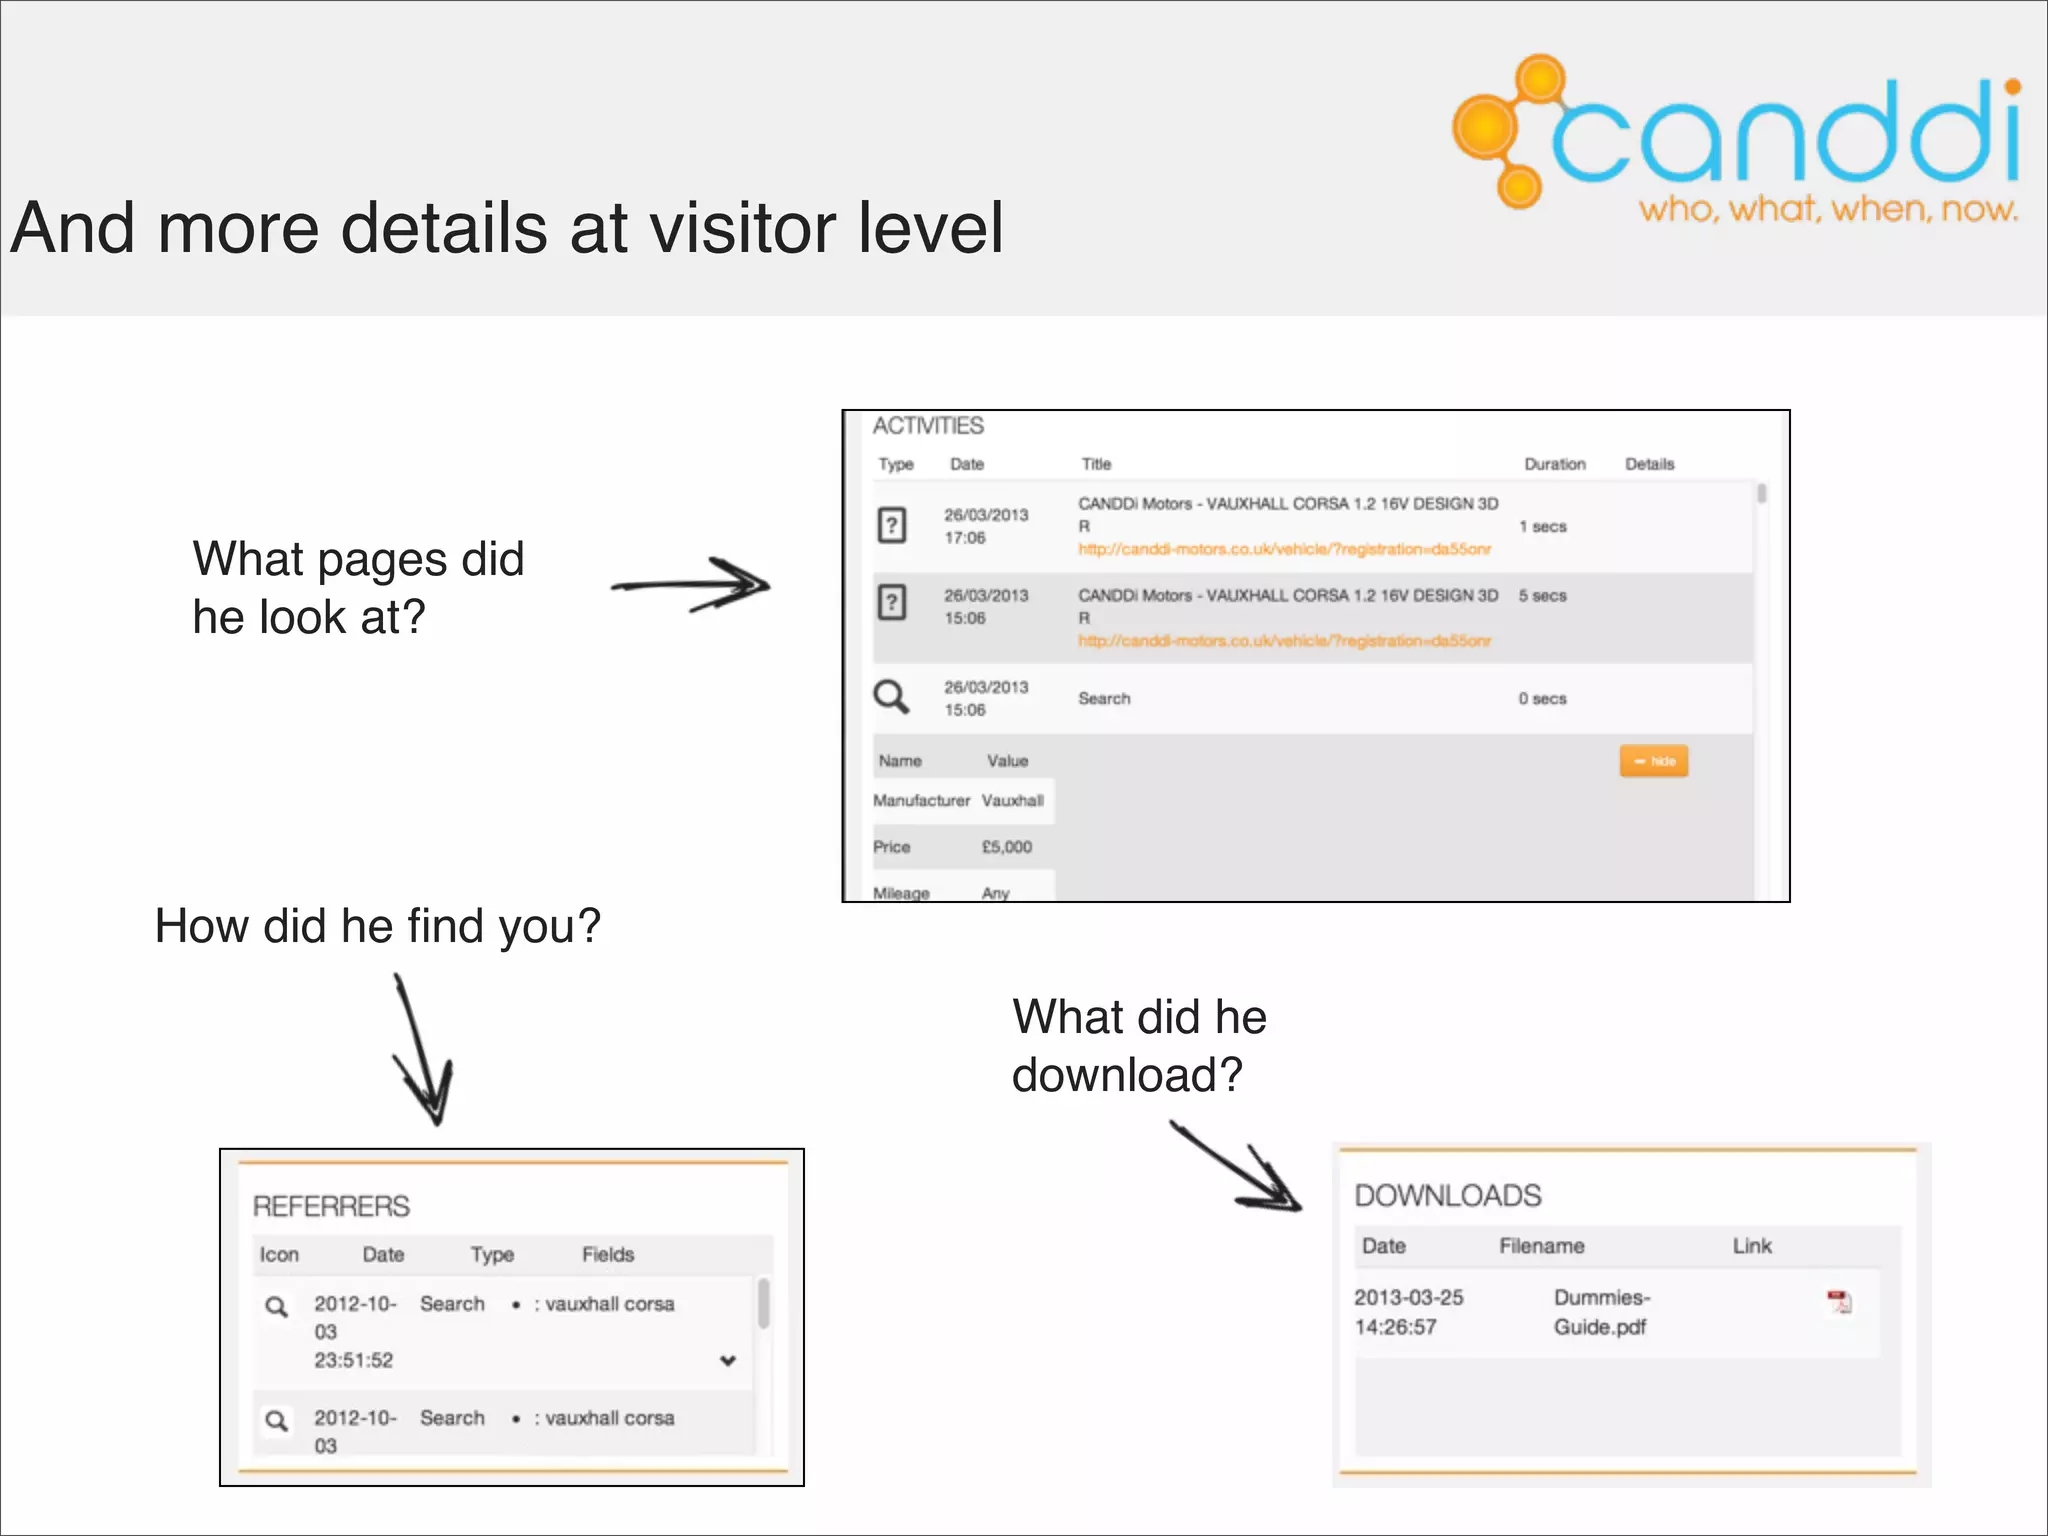Click the magnifier icon in the Activities Search row
The width and height of the screenshot is (2048, 1536).
click(891, 696)
